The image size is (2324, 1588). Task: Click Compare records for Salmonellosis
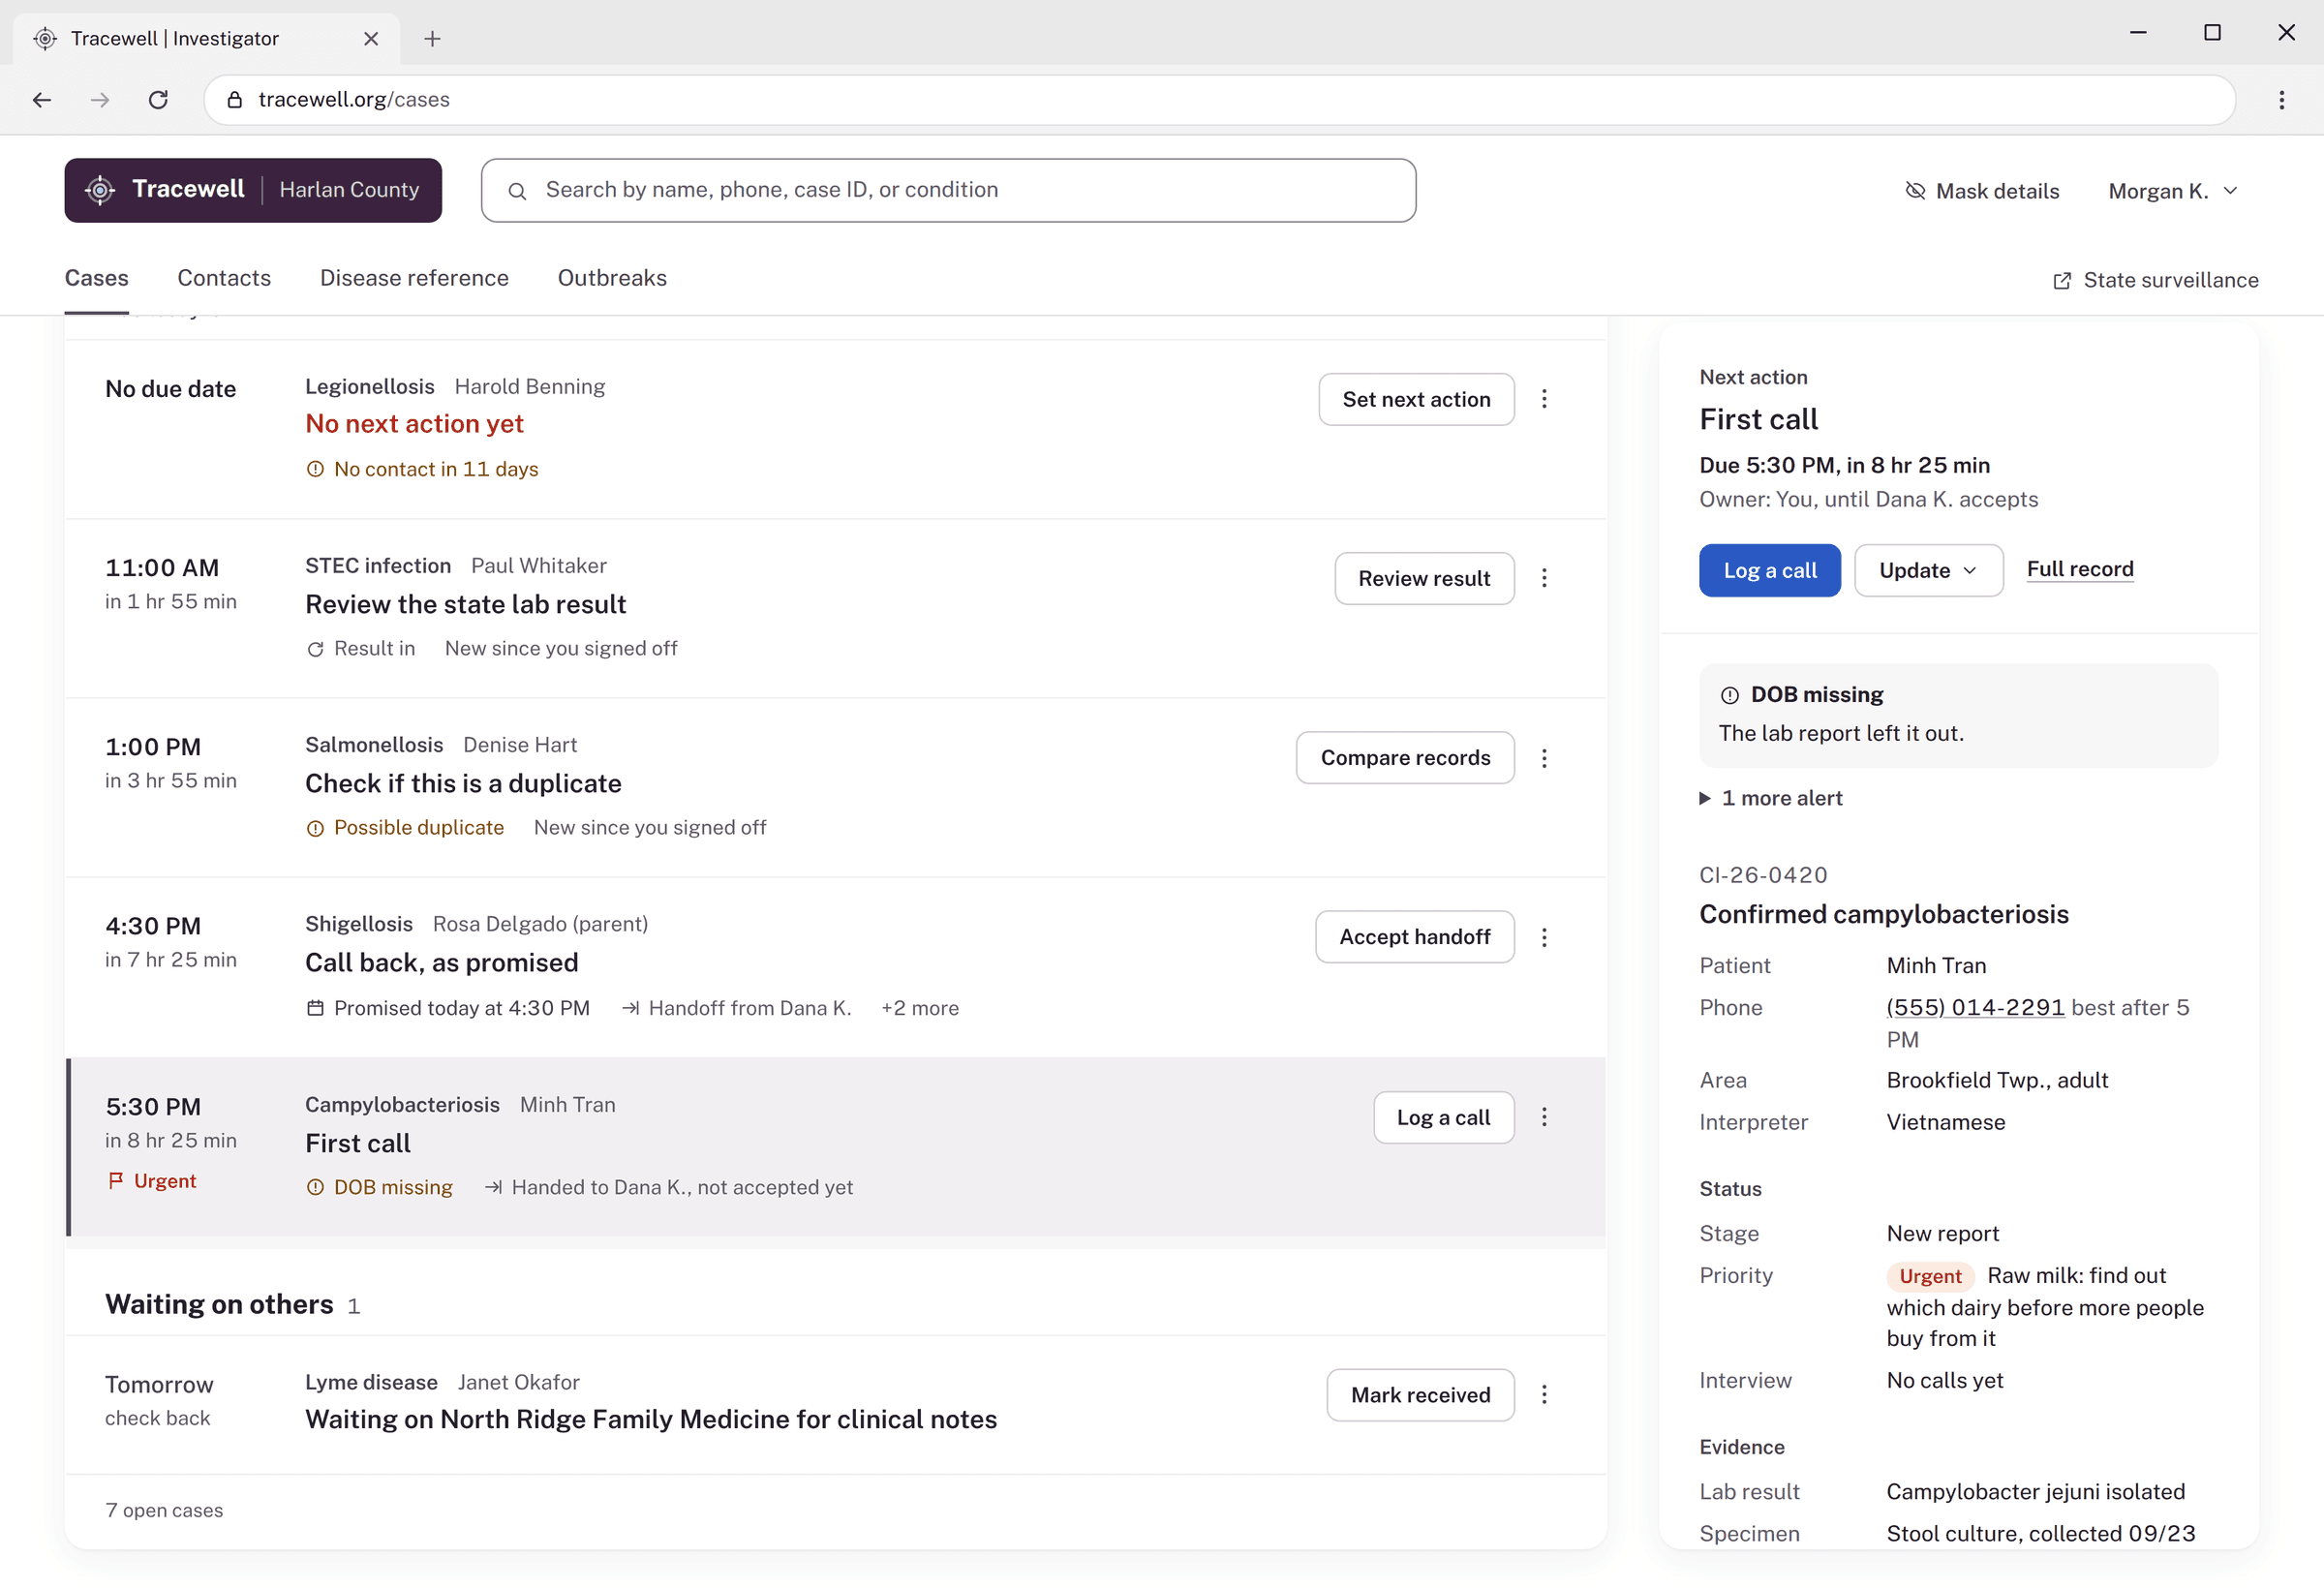click(x=1405, y=758)
